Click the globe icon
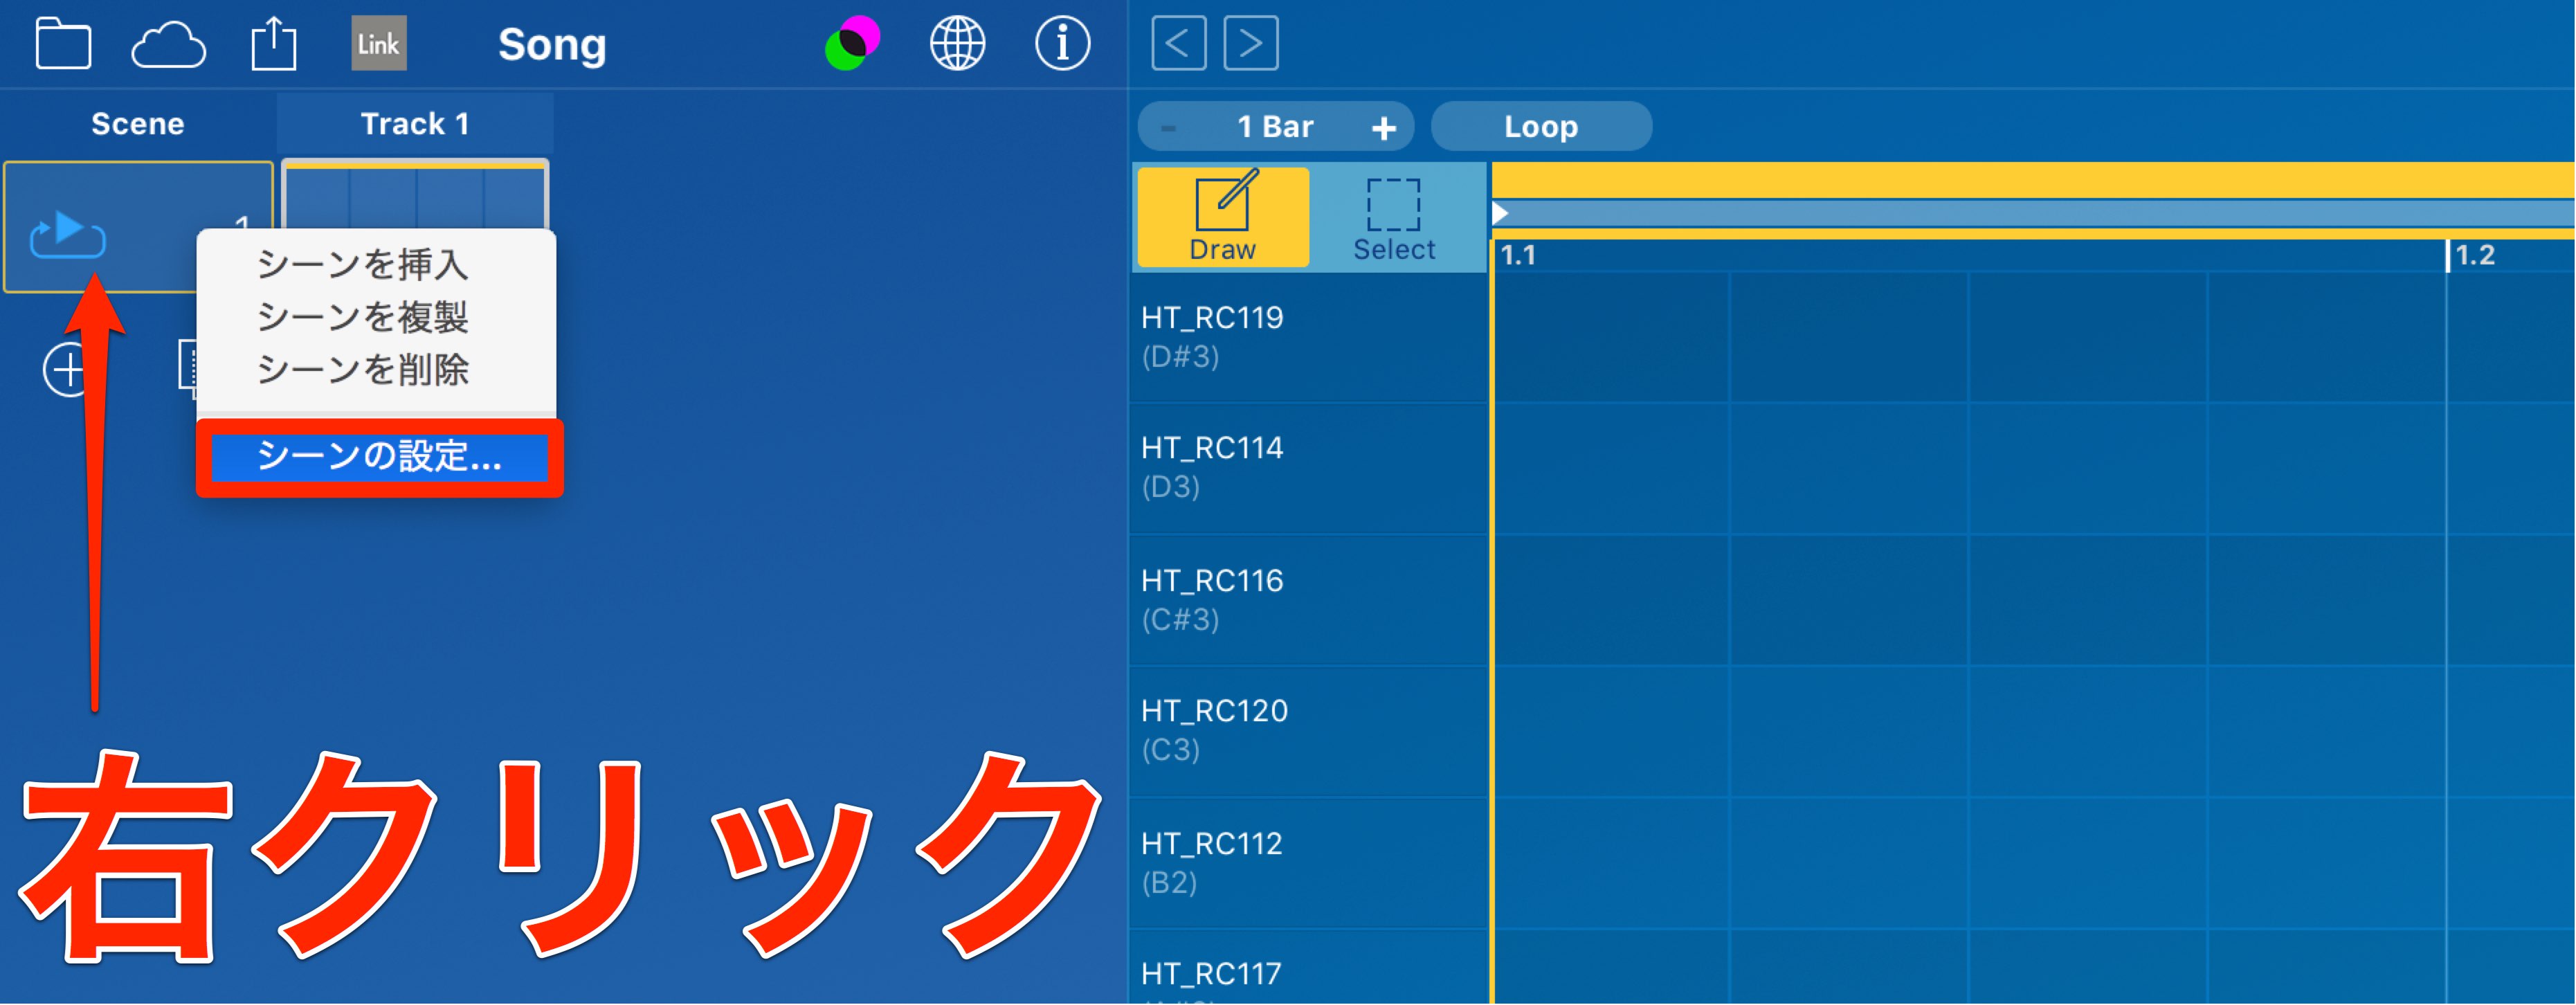The width and height of the screenshot is (2576, 1005). (x=957, y=44)
